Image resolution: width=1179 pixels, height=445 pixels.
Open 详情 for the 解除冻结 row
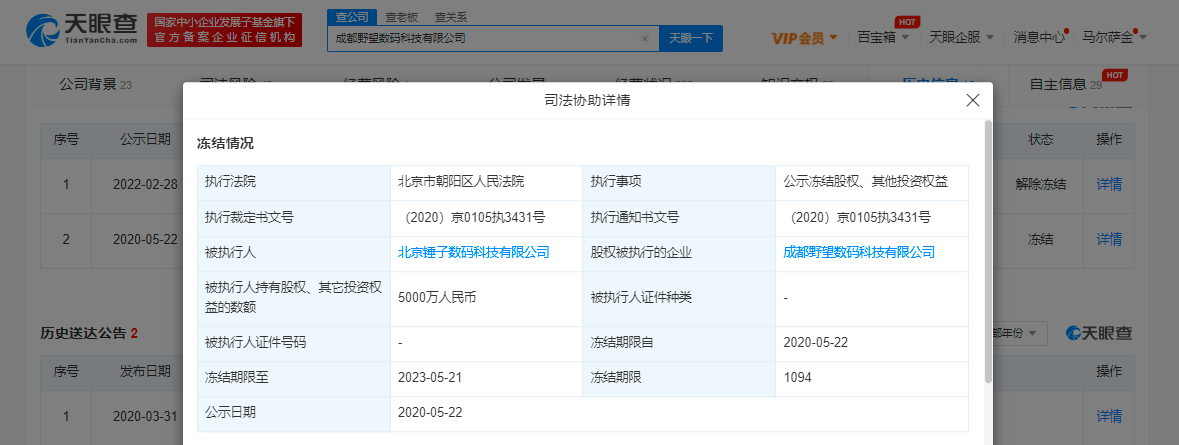coord(1109,184)
